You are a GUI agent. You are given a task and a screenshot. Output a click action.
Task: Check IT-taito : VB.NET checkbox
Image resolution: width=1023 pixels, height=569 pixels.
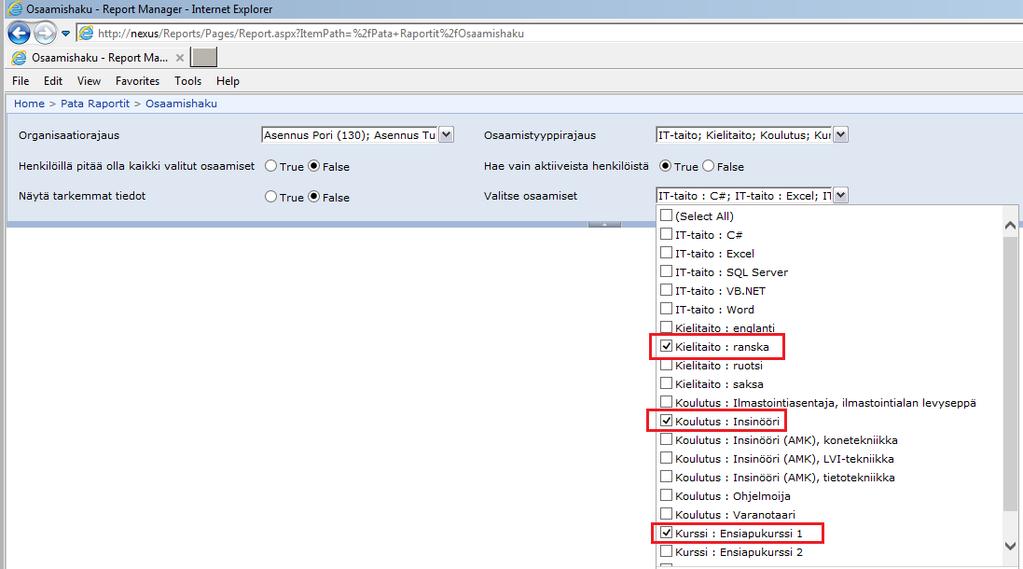[666, 290]
